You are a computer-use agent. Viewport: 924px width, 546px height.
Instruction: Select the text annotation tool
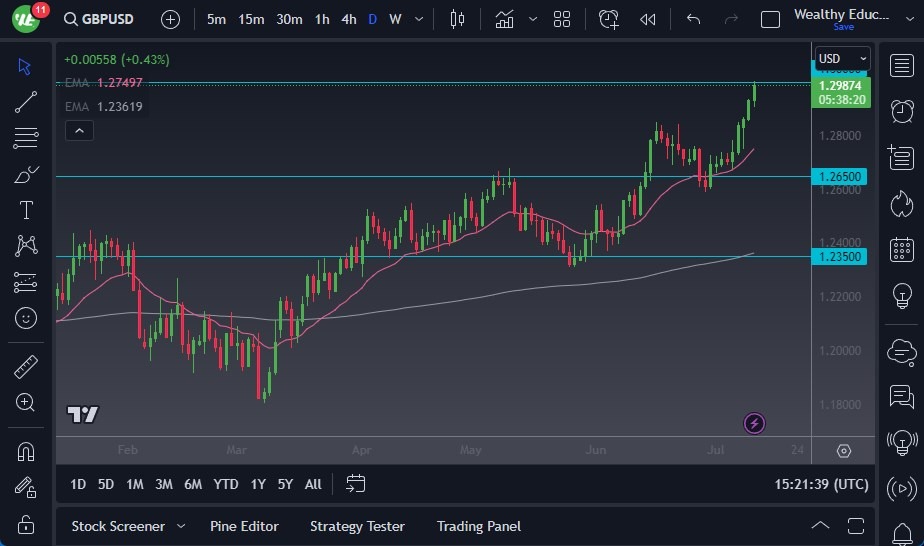[x=26, y=210]
